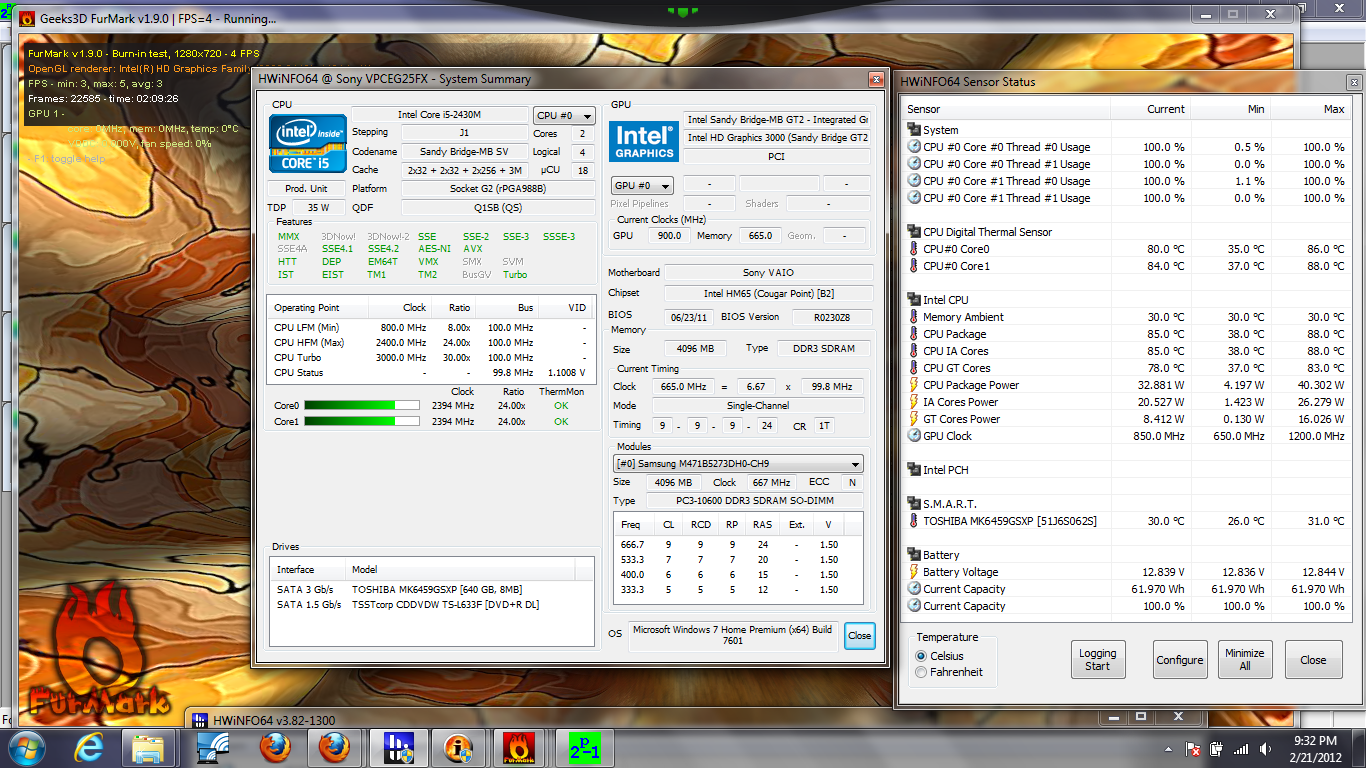Click the volume icon in system tray
This screenshot has width=1366, height=768.
point(1266,749)
